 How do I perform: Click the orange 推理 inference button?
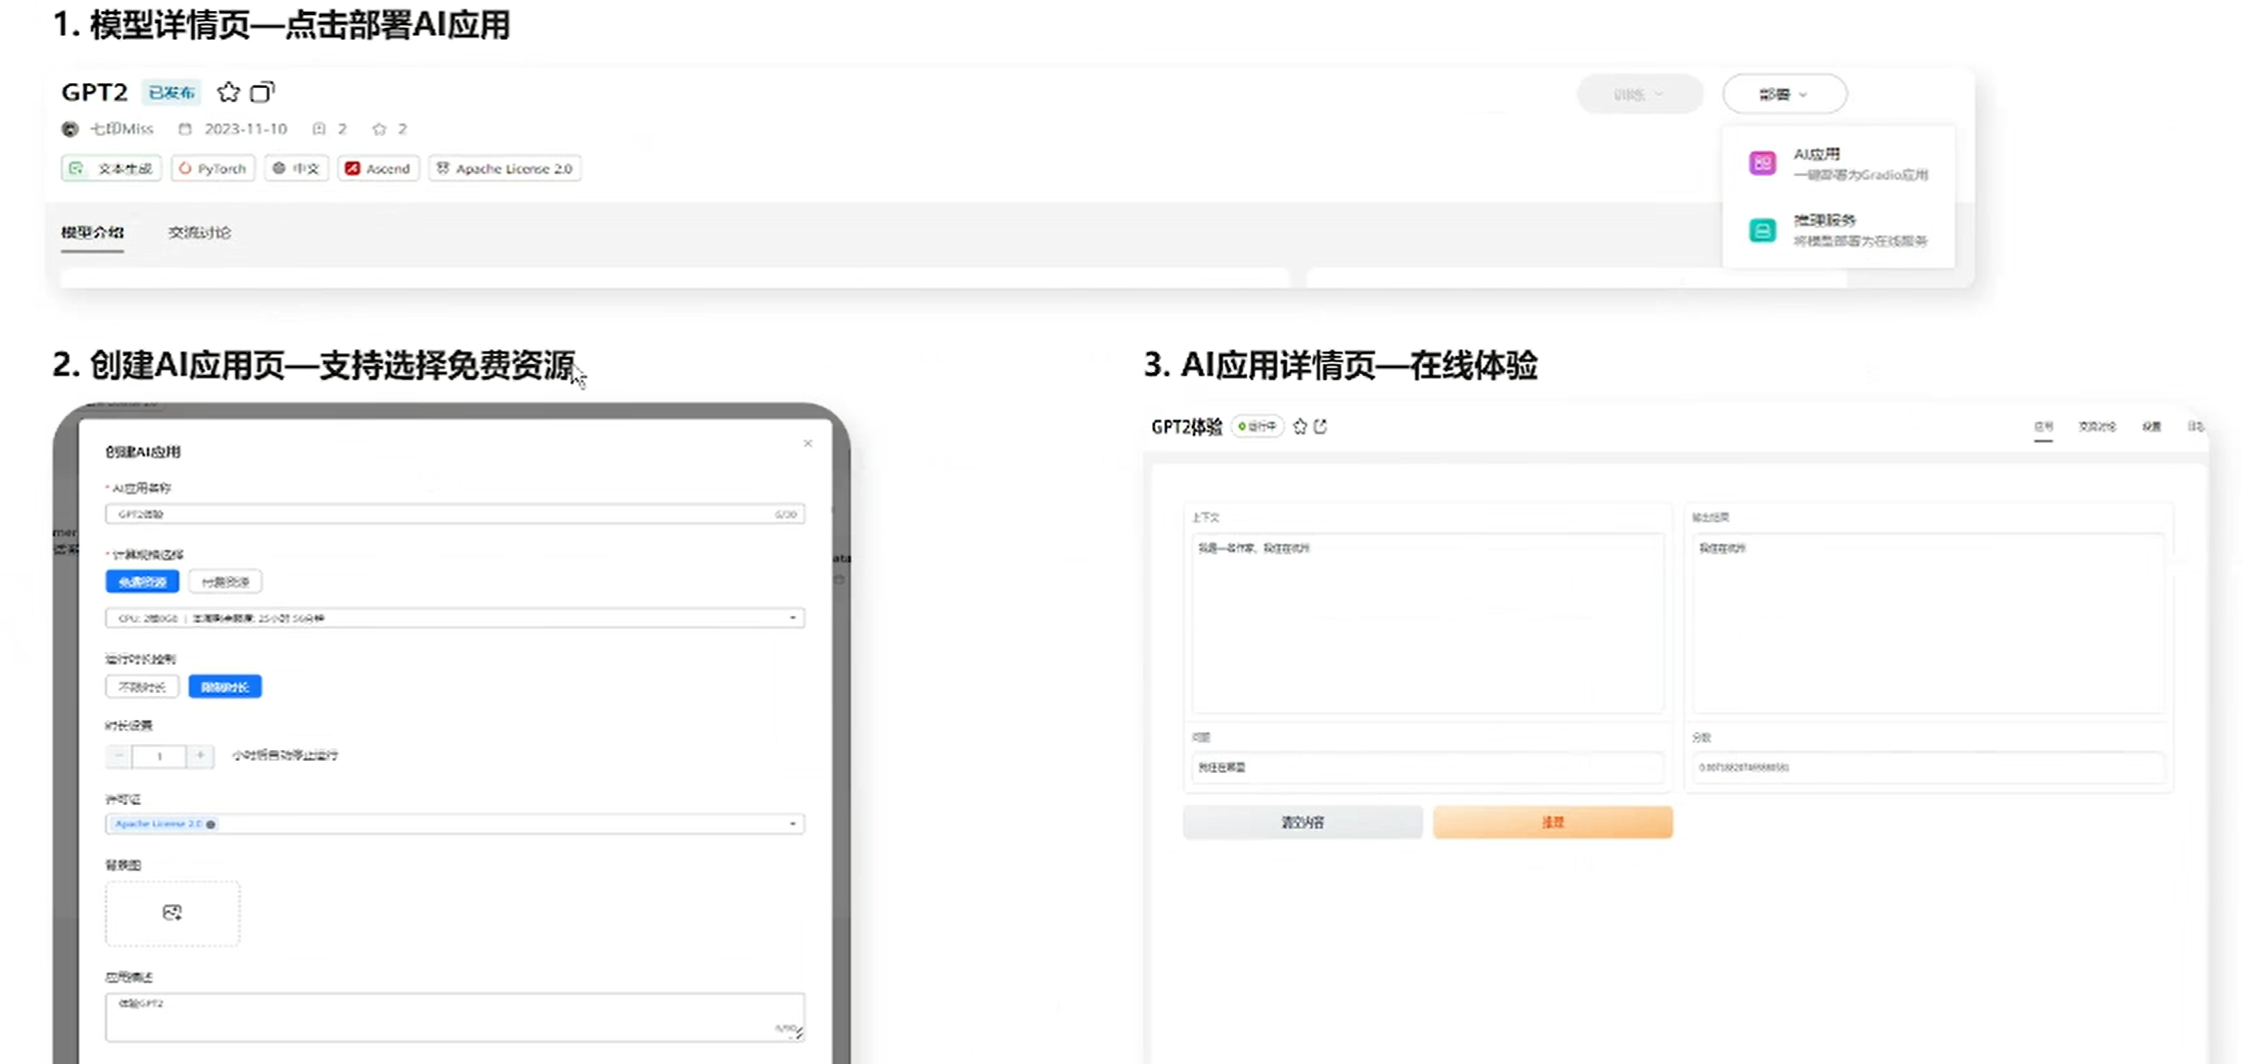pyautogui.click(x=1552, y=822)
